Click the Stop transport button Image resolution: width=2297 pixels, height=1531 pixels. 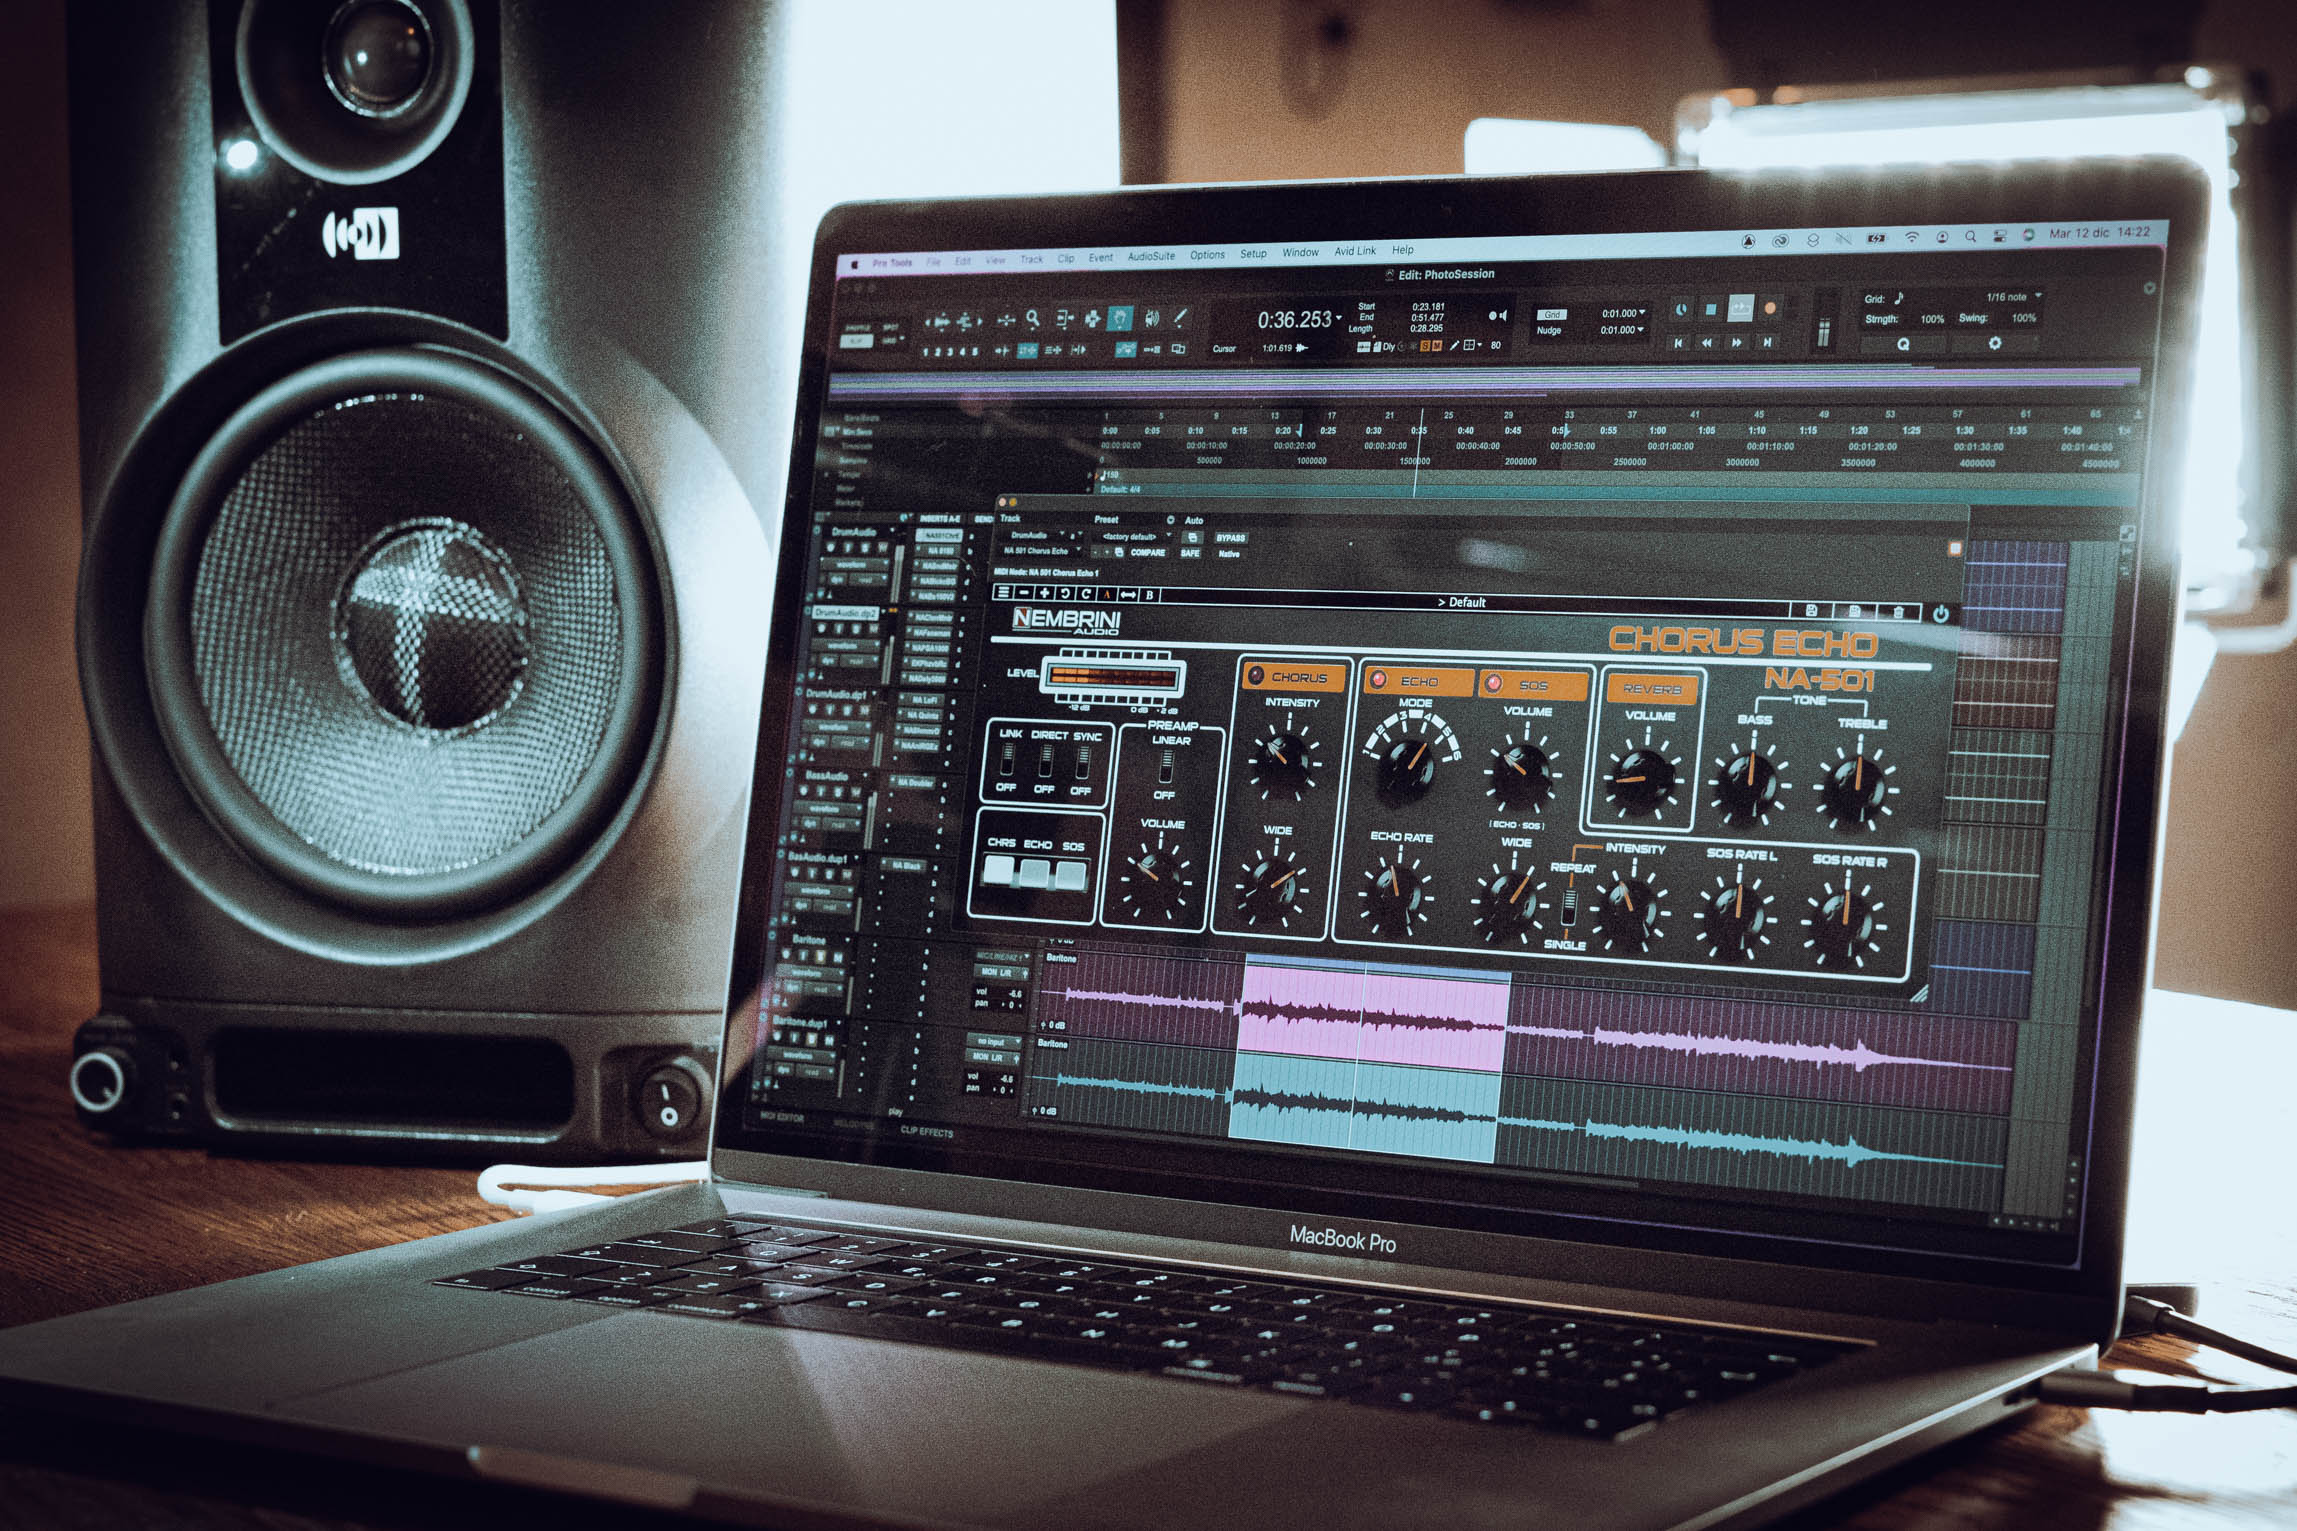[1711, 309]
